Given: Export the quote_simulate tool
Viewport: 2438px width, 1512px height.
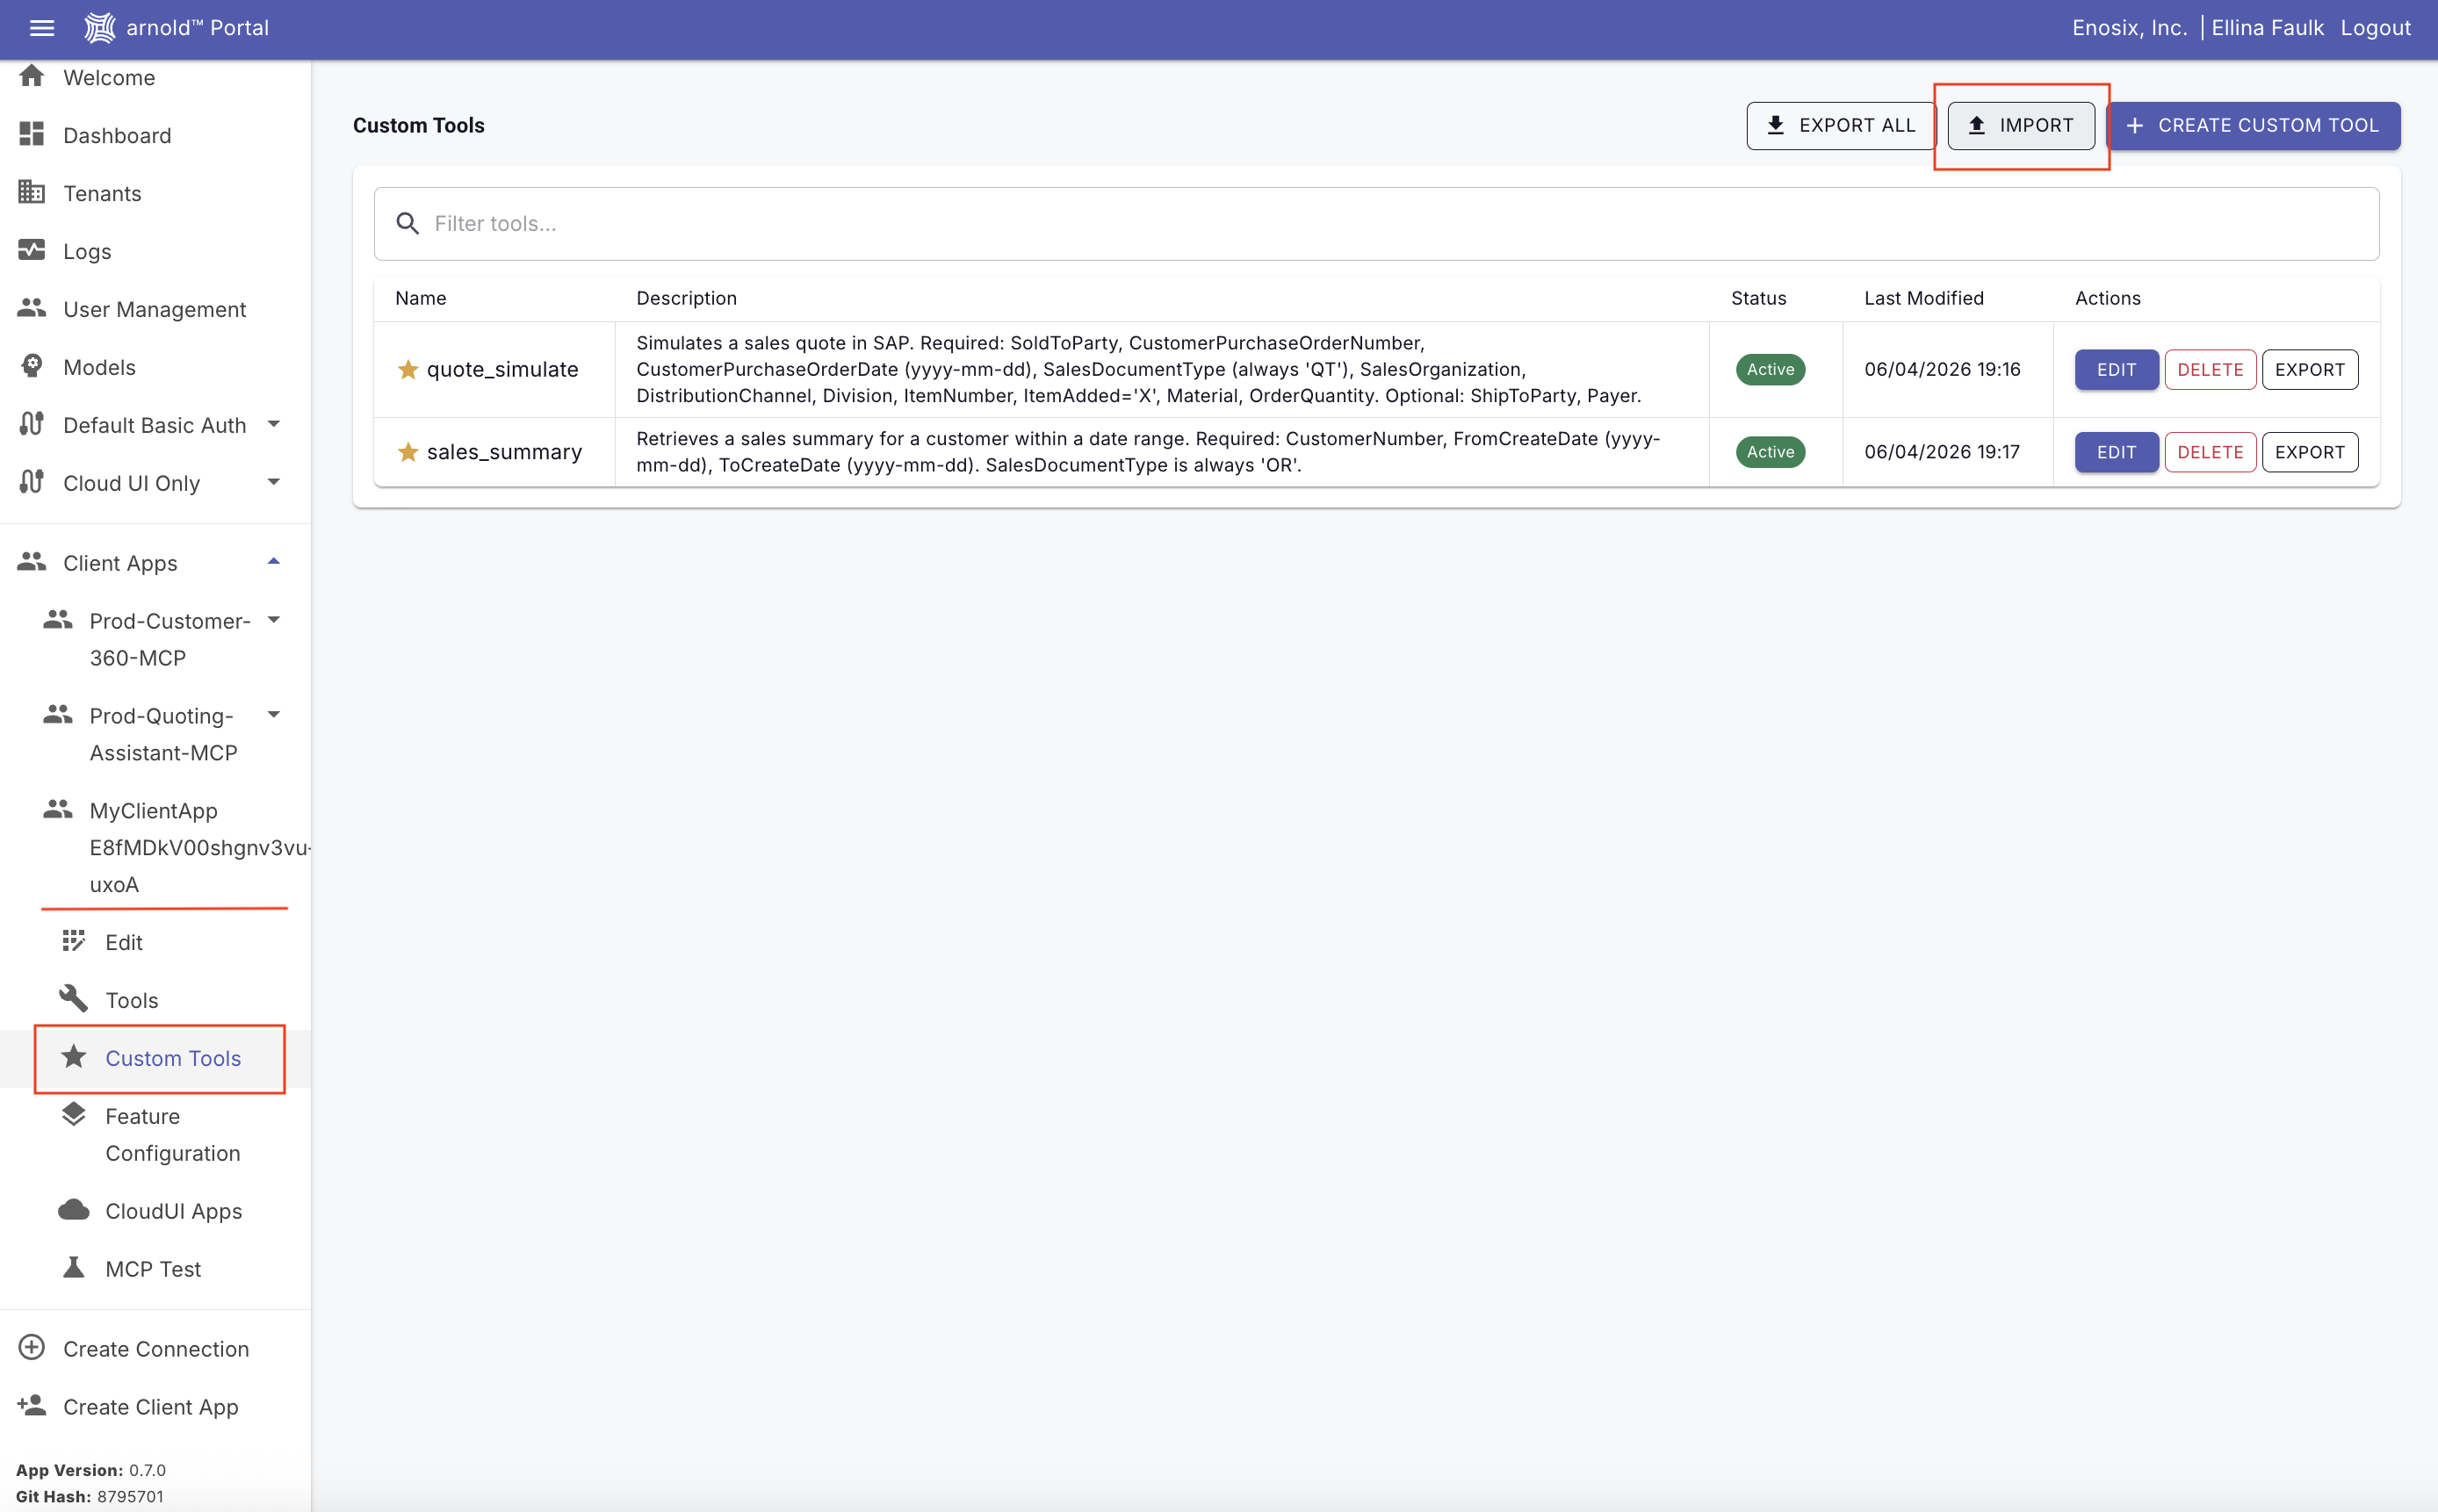Looking at the screenshot, I should [x=2310, y=370].
